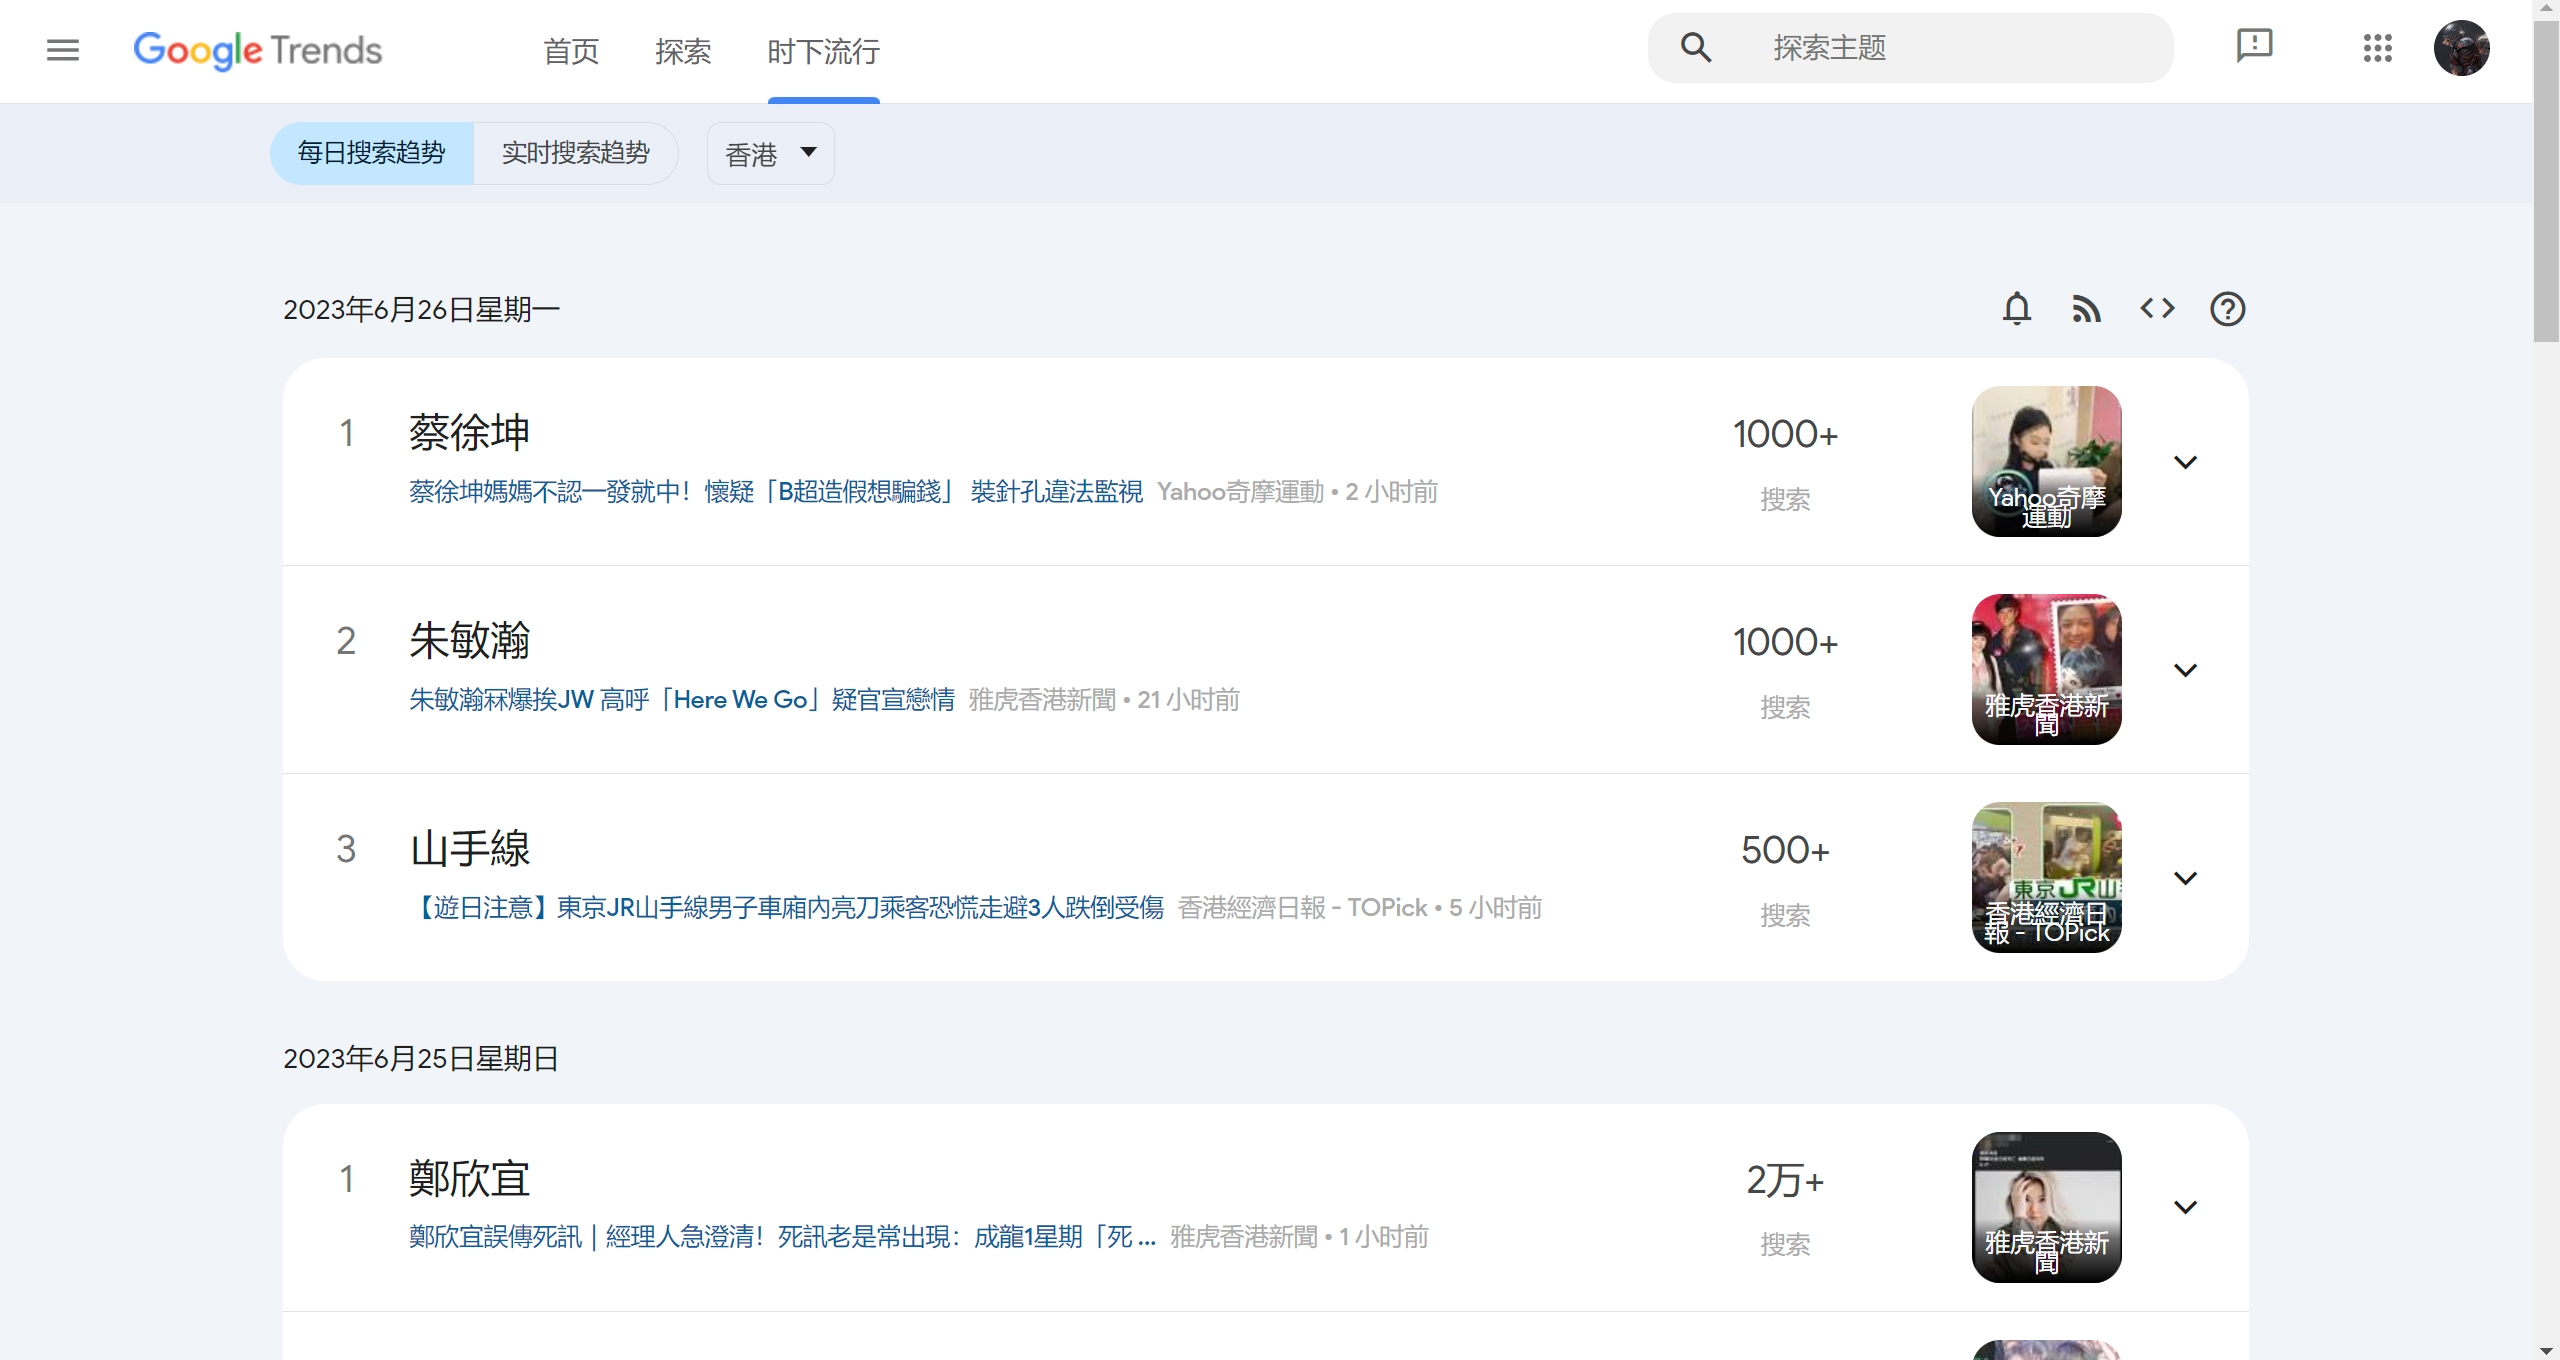This screenshot has width=2560, height=1360.
Task: Click the search magnifier icon
Action: 1695,47
